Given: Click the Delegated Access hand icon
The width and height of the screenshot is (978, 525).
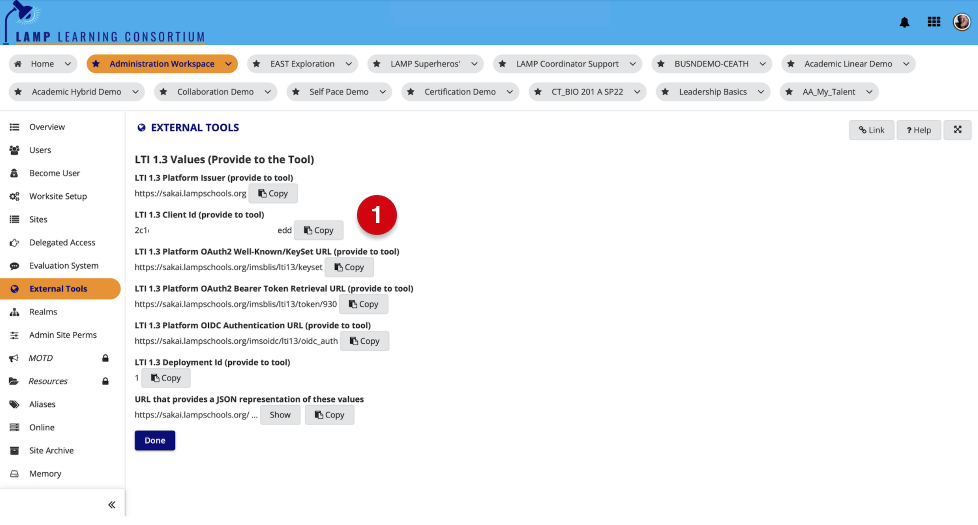Looking at the screenshot, I should [14, 243].
